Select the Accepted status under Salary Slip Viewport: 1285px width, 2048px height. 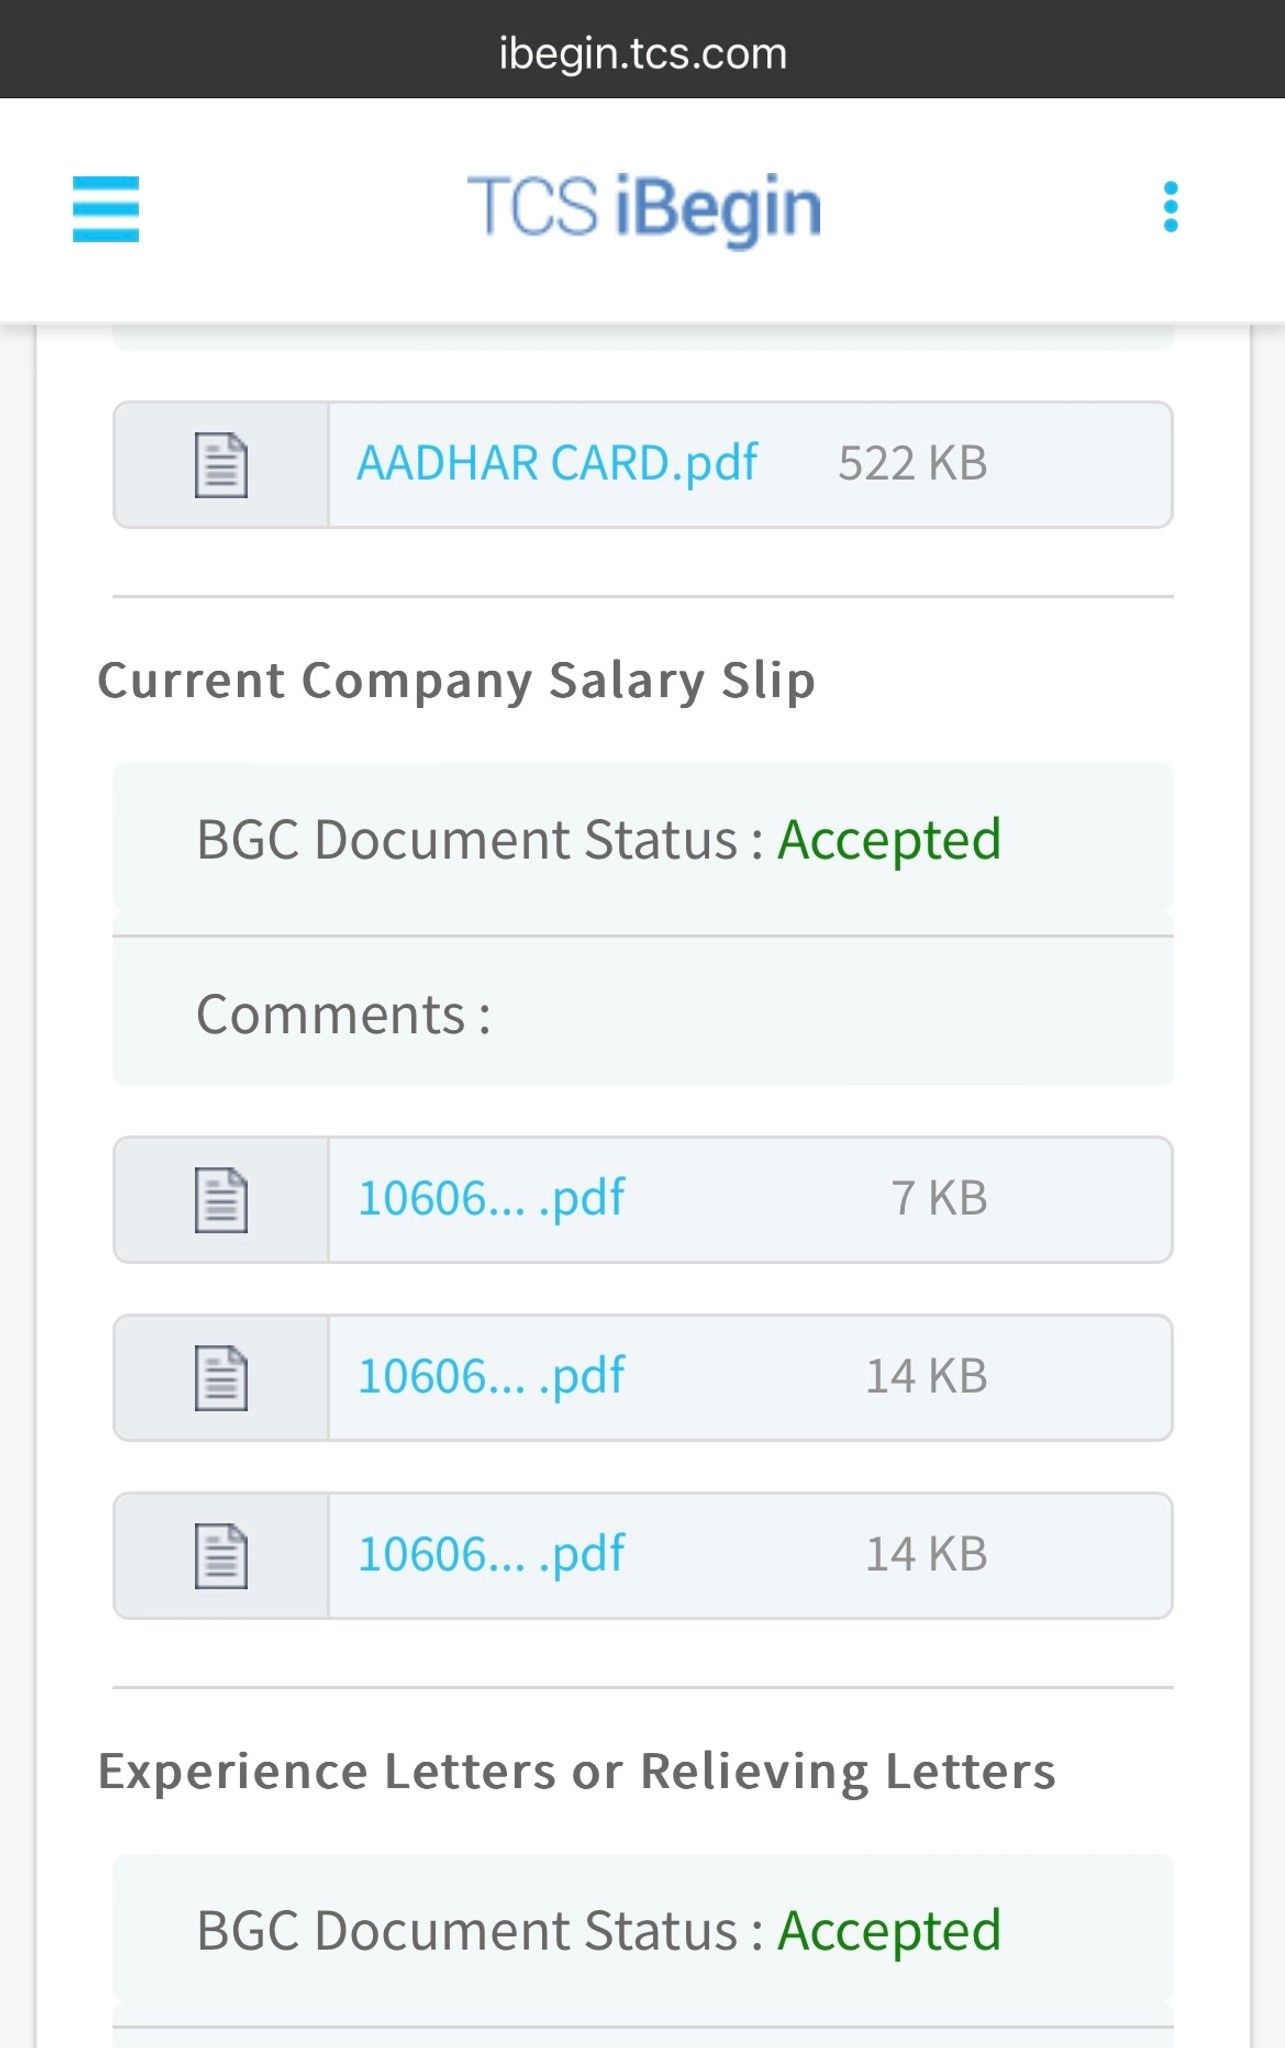click(891, 839)
